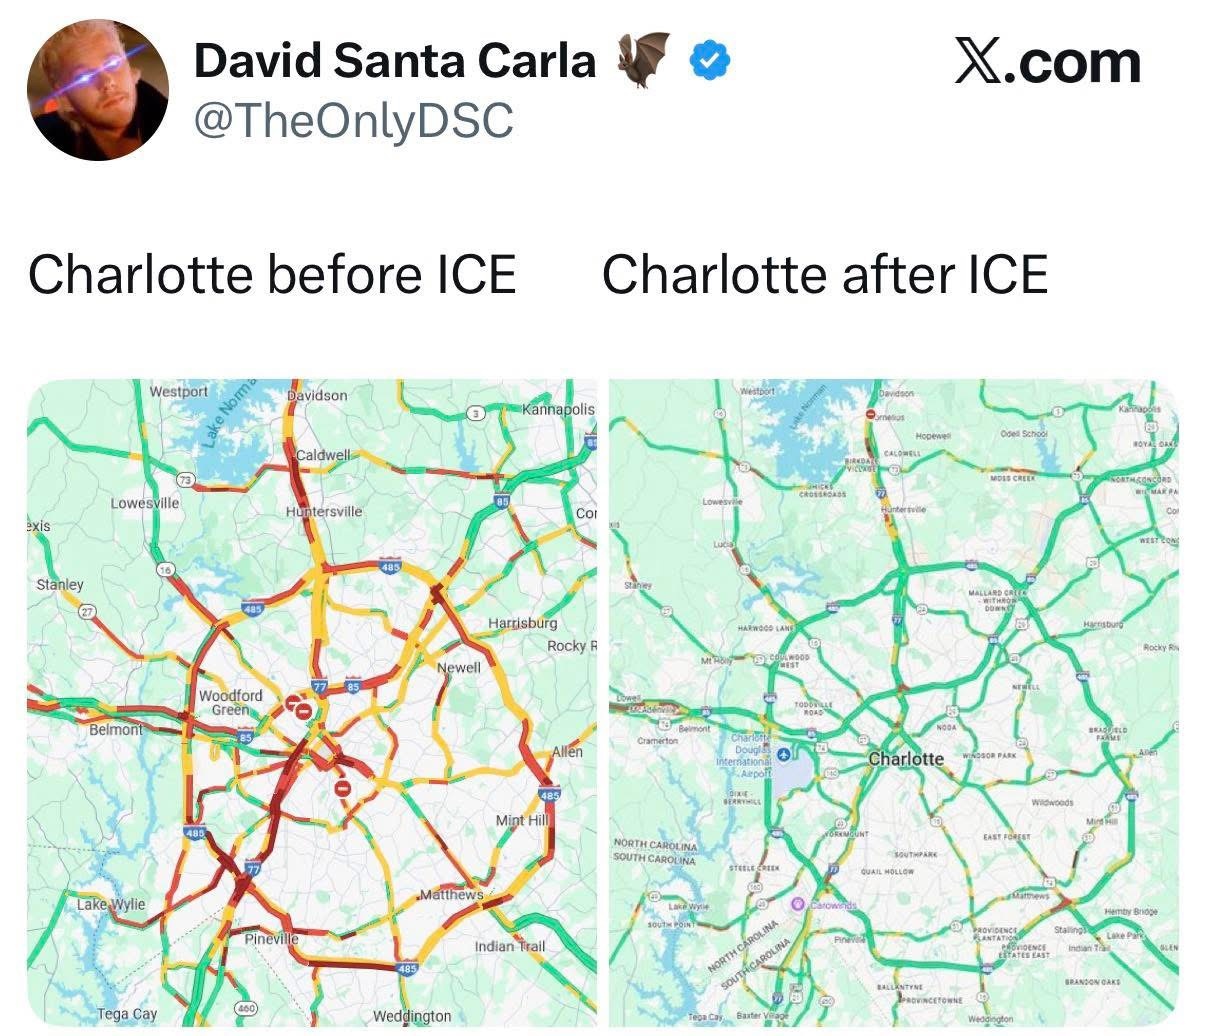Click the purple Carowinds marker
The height and width of the screenshot is (1036, 1206).
click(x=798, y=904)
